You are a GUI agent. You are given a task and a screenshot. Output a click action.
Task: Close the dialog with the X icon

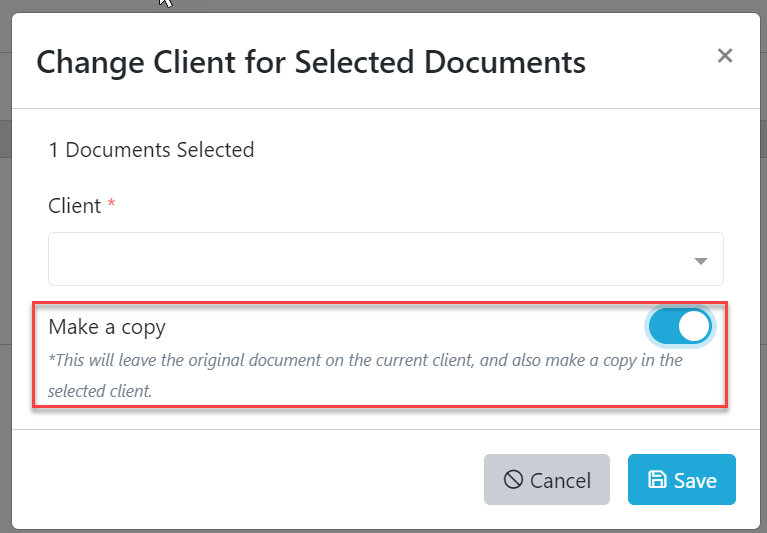[x=725, y=56]
